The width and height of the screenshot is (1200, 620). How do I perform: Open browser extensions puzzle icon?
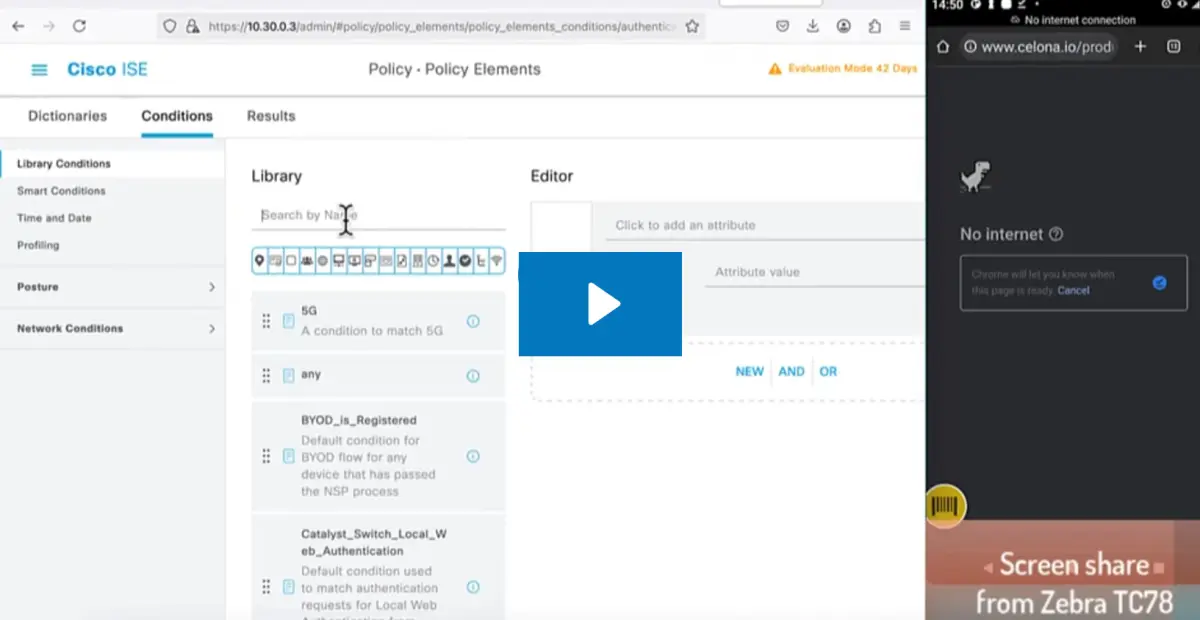(875, 26)
